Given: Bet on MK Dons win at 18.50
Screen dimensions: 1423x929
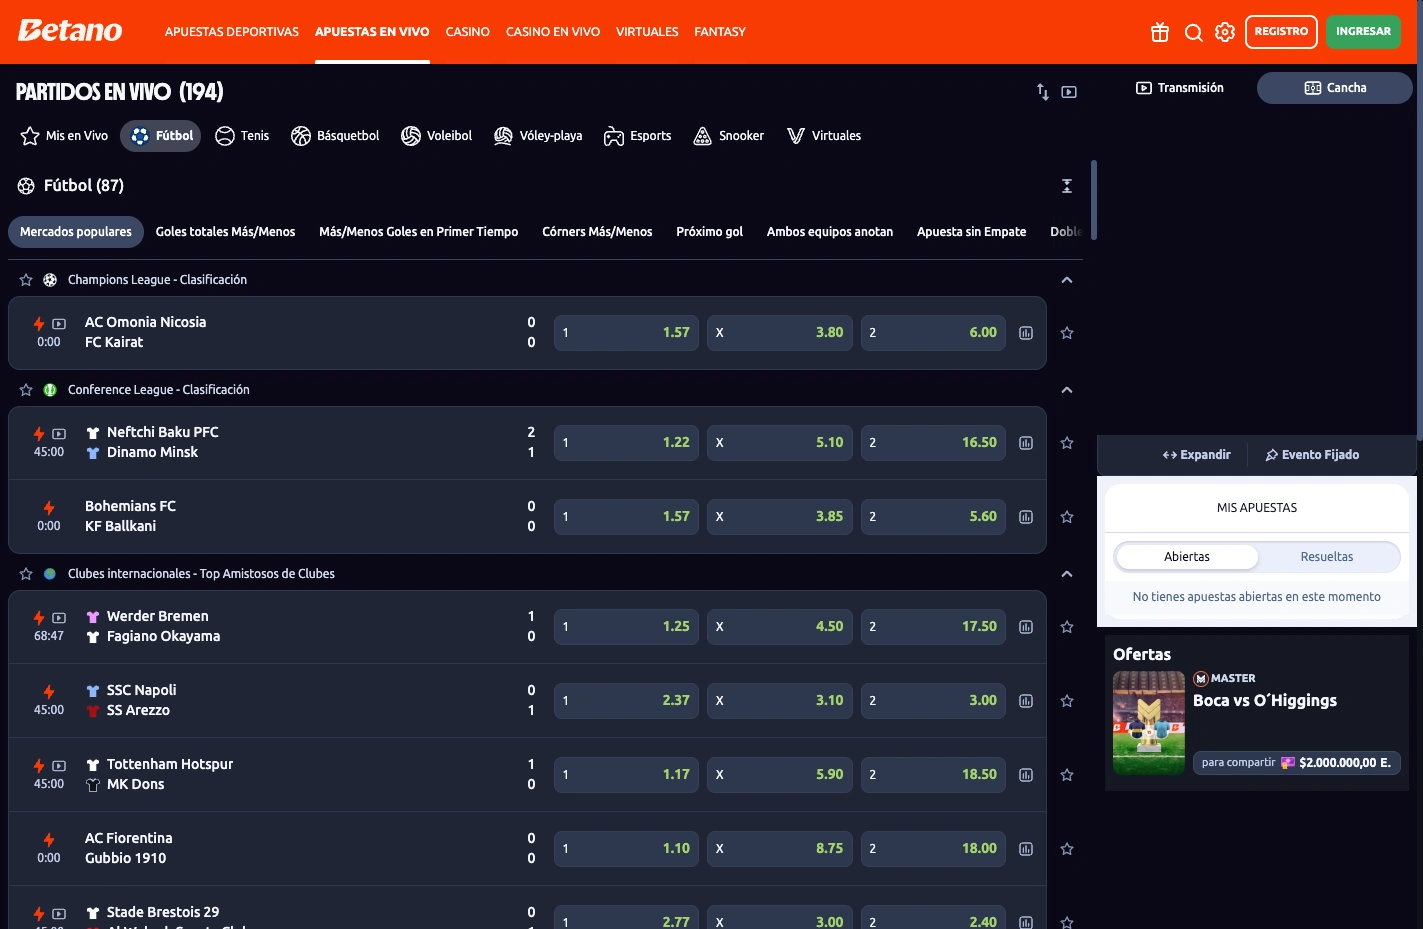Looking at the screenshot, I should 933,775.
